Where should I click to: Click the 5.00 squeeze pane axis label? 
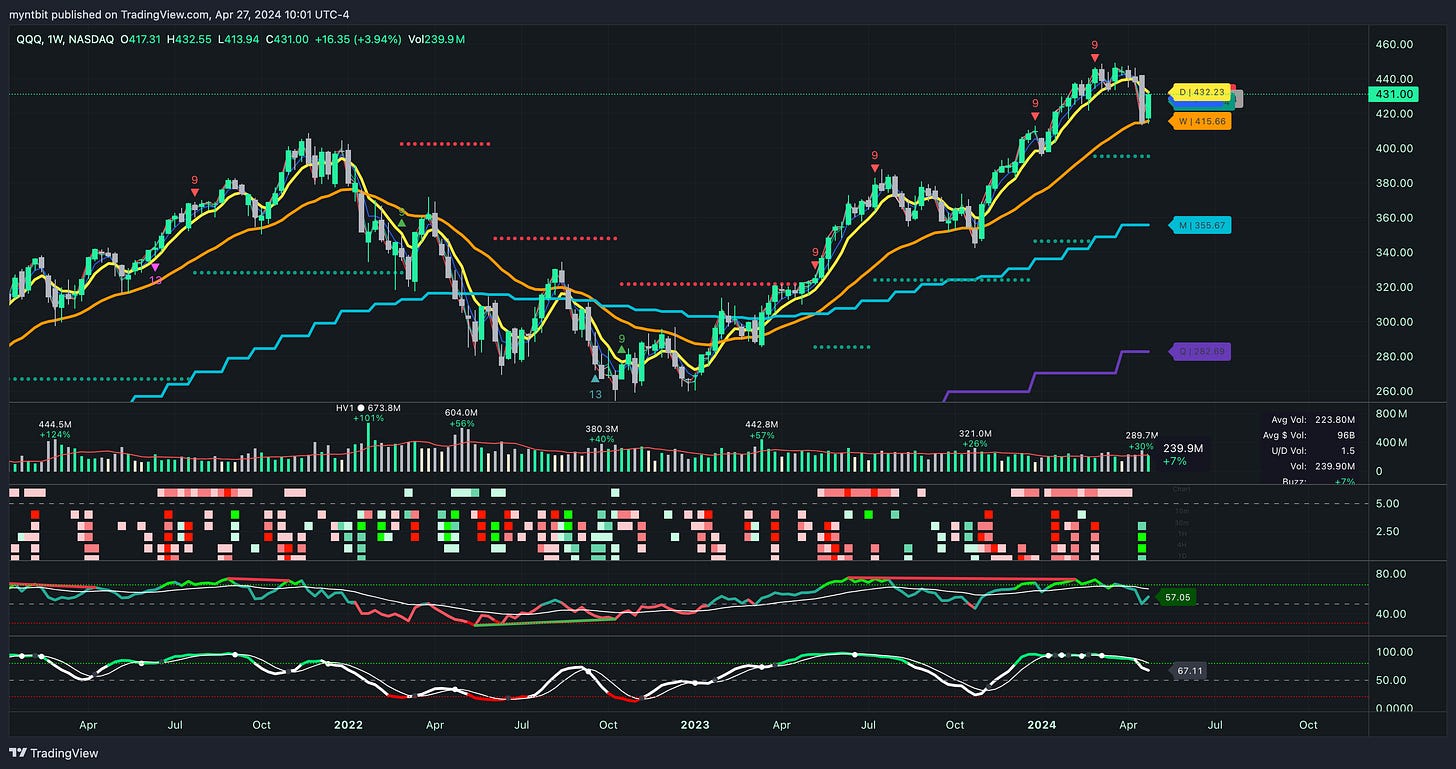click(1387, 504)
